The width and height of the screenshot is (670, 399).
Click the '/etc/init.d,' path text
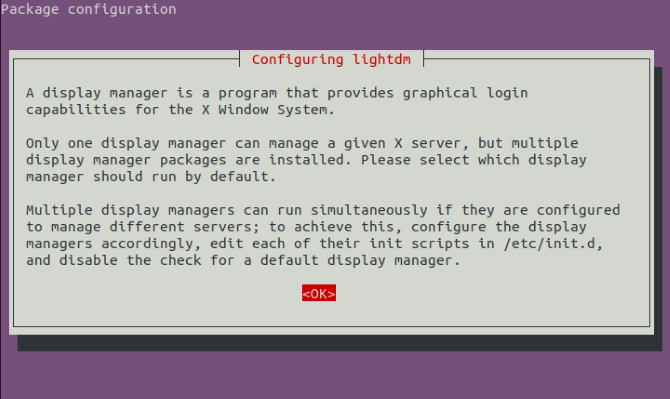coord(553,244)
